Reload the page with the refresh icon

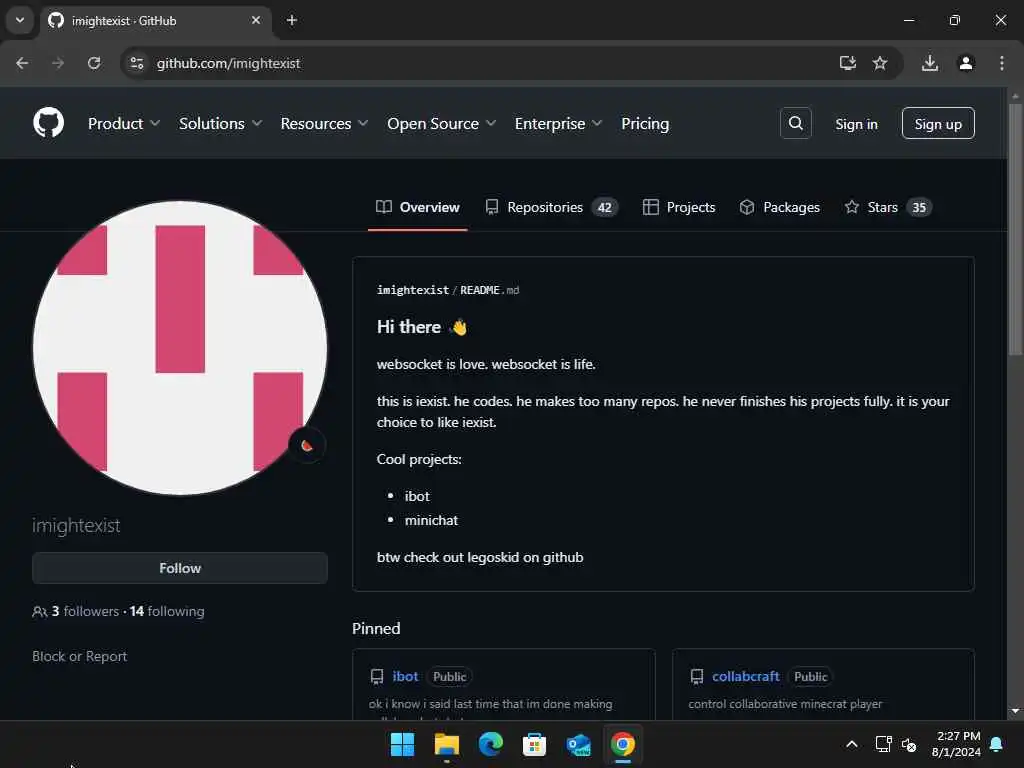click(94, 63)
